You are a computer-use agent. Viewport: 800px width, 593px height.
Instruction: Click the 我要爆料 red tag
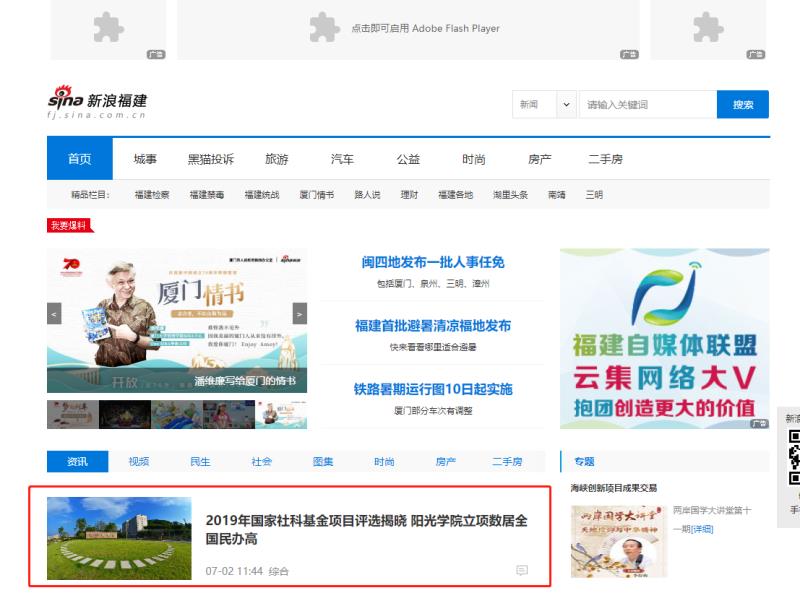pyautogui.click(x=70, y=226)
